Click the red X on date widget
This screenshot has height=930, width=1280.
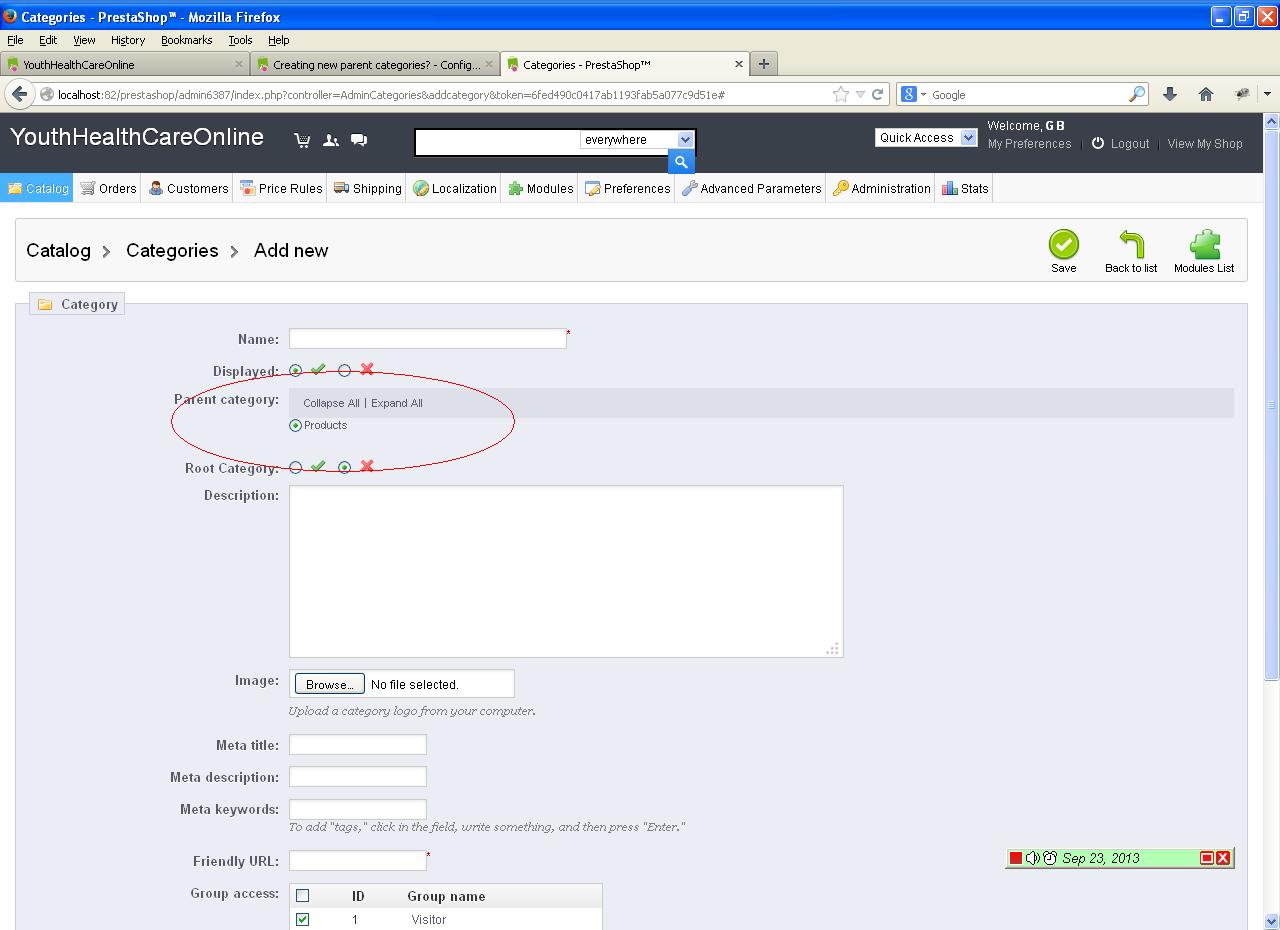pyautogui.click(x=1223, y=858)
